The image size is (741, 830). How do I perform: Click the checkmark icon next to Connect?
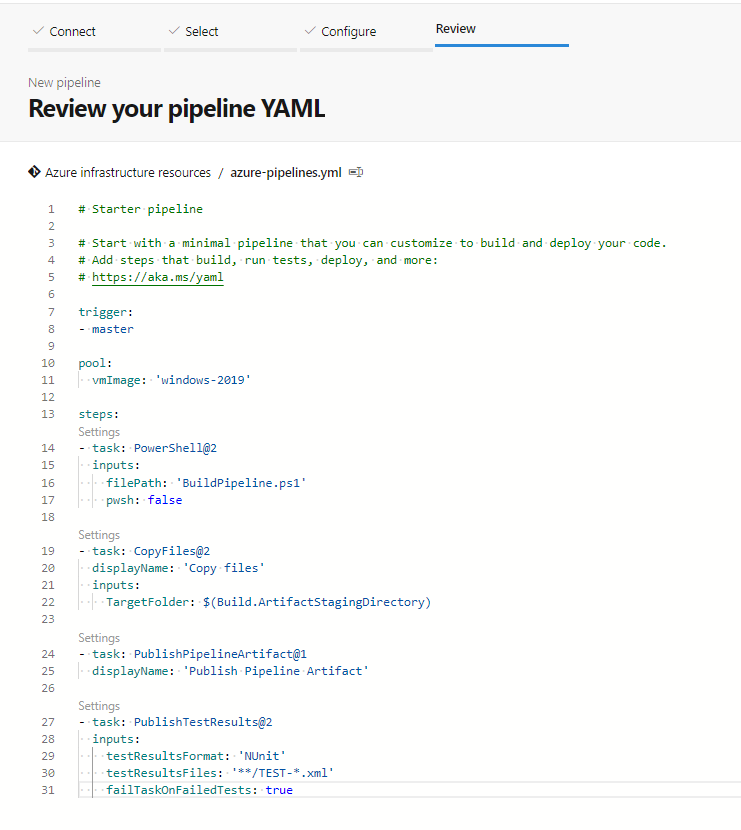(x=38, y=31)
